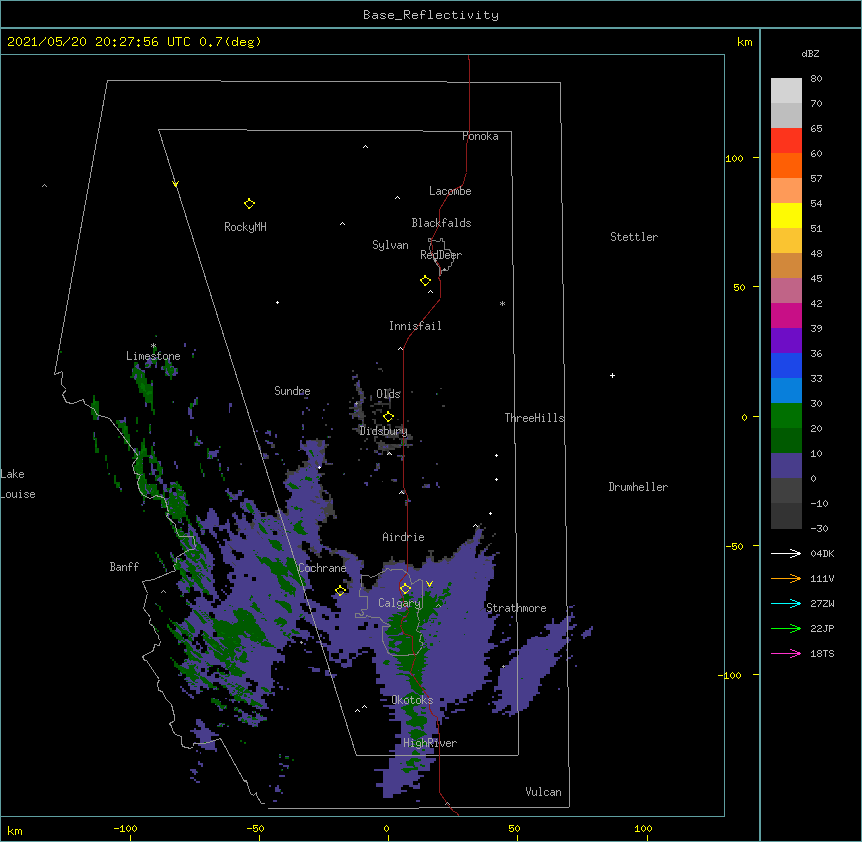Click the white plus marker west of Drumheller
862x842 pixels.
coord(612,375)
